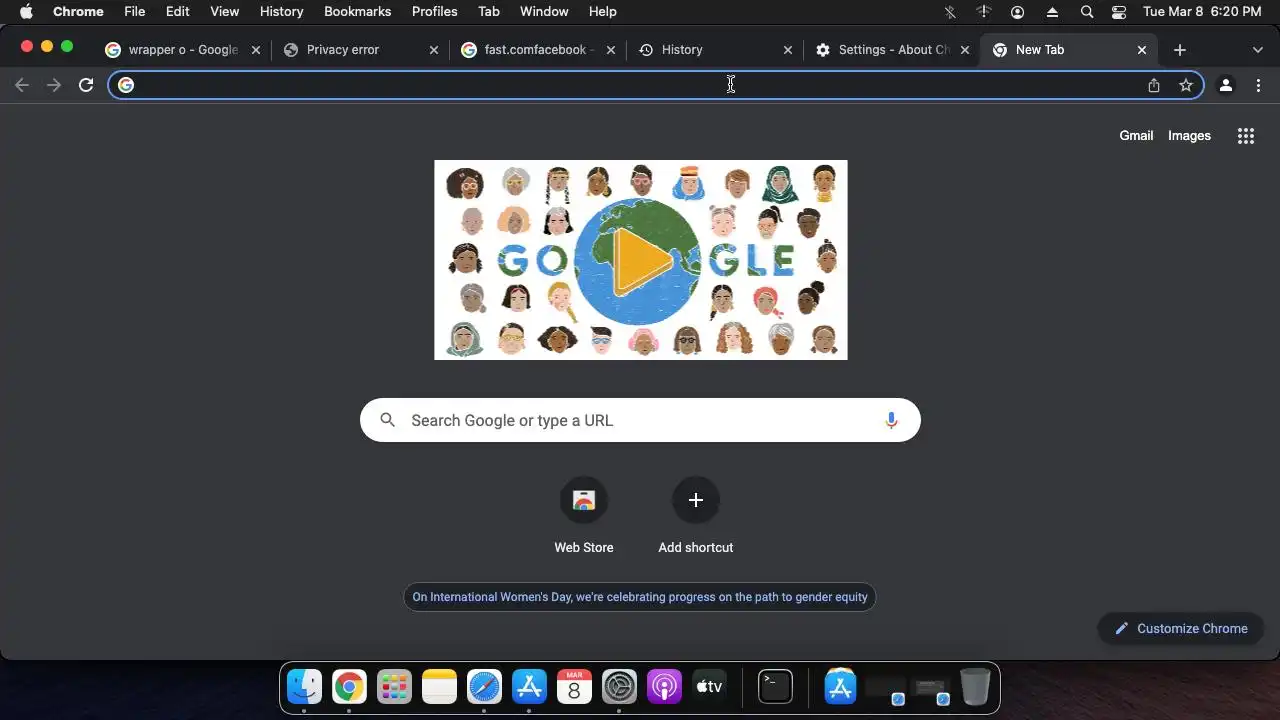
Task: Add a new shortcut tile
Action: [696, 515]
